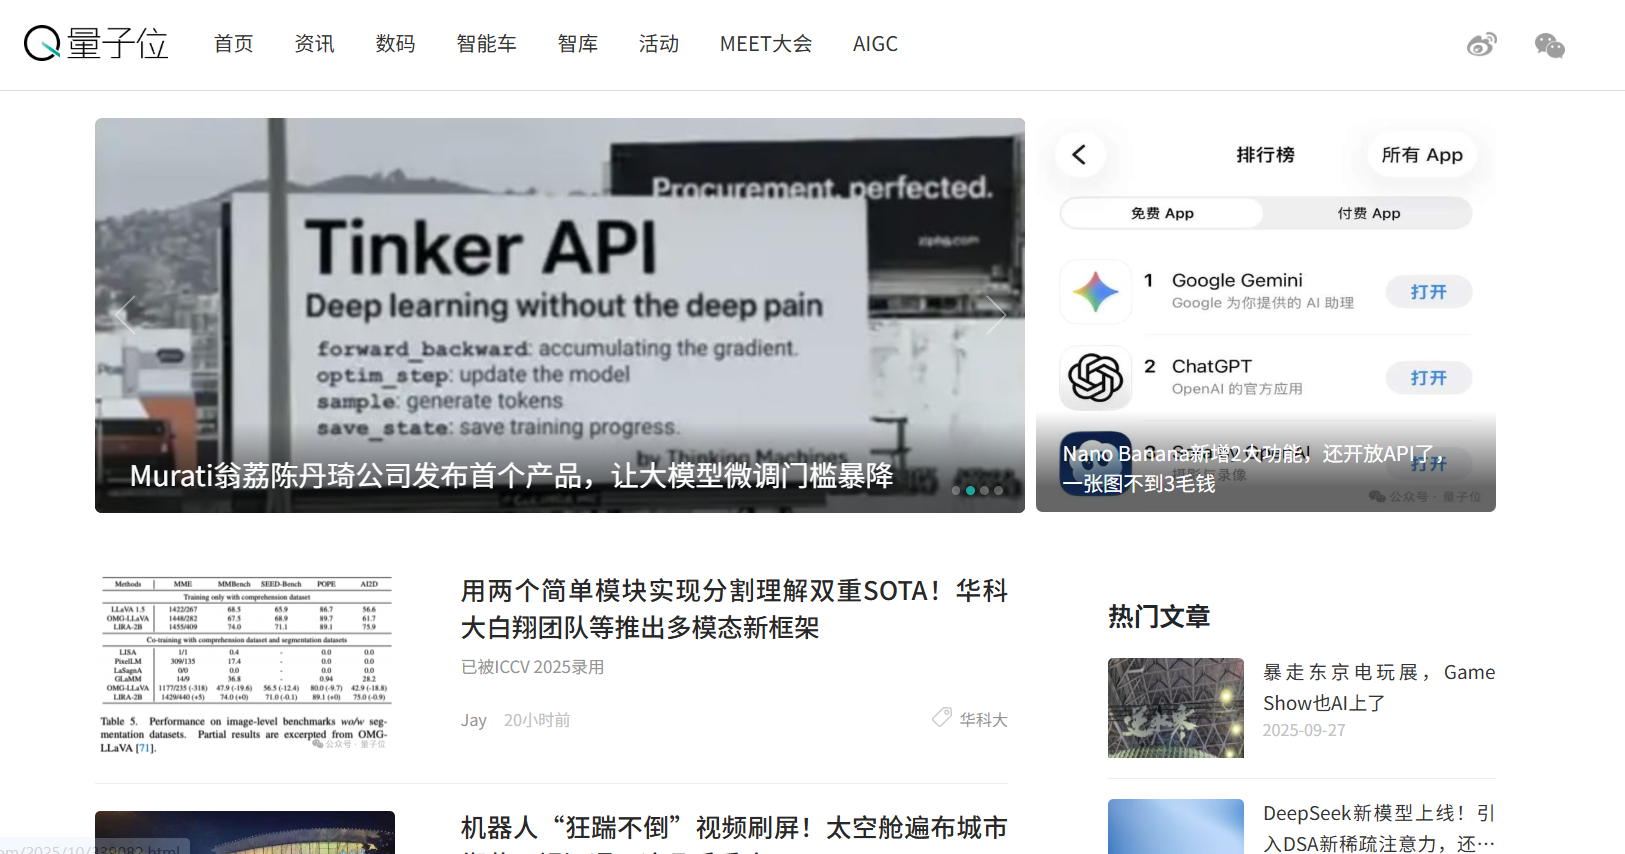The image size is (1625, 854).
Task: Click the back chevron in rankings panel
Action: point(1080,155)
